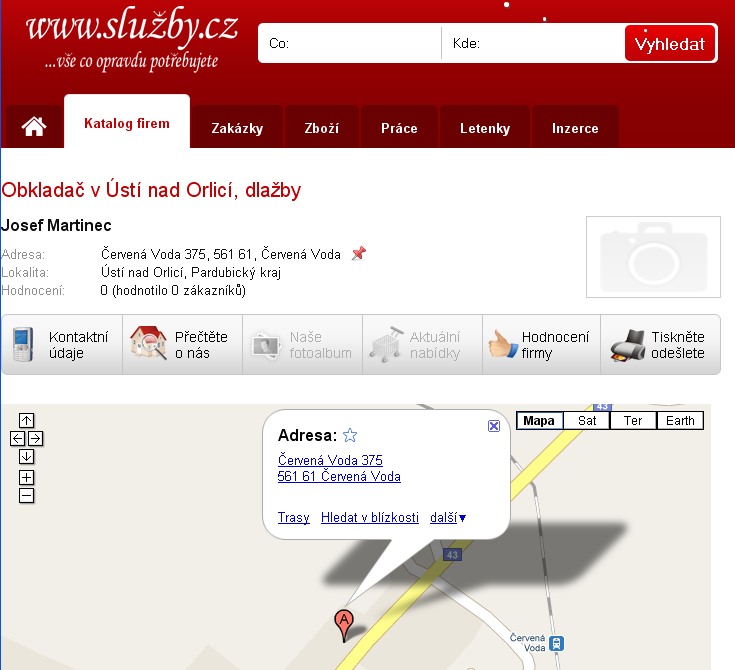The height and width of the screenshot is (670, 735).
Task: Pan the map down
Action: 26,456
